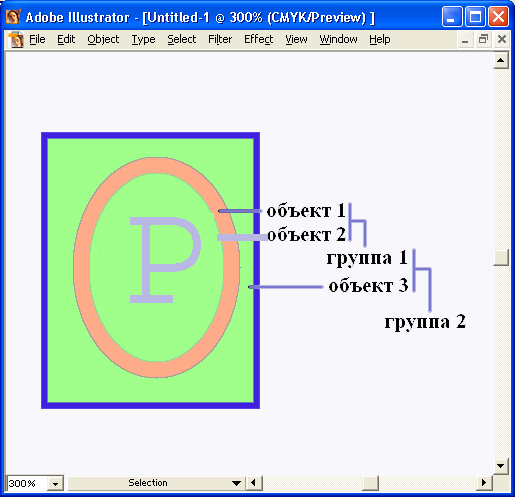This screenshot has width=515, height=497.
Task: Open the Object menu
Action: [103, 39]
